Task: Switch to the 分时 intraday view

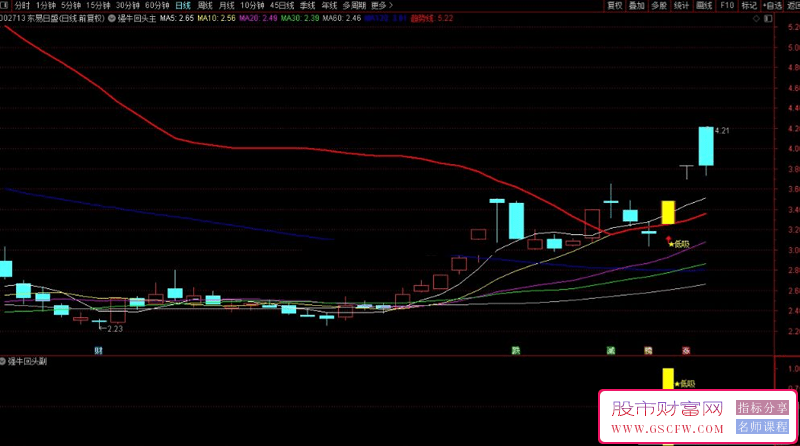Action: tap(22, 5)
